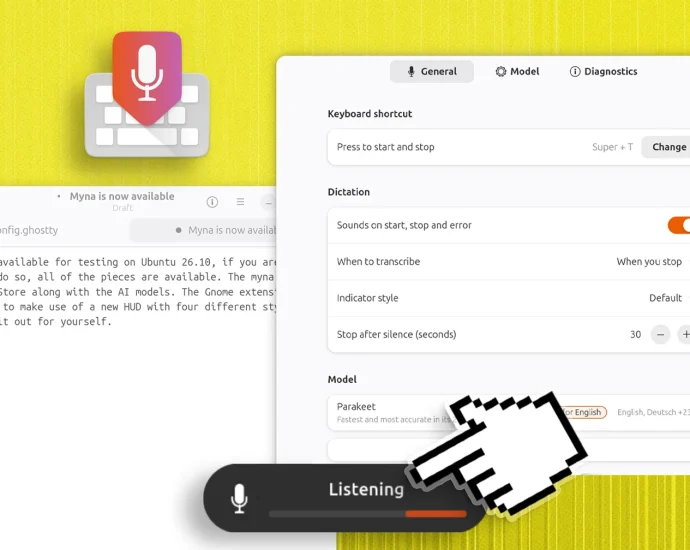Click the Press to start and stop row
Screen dimensions: 690x550
click(x=509, y=147)
